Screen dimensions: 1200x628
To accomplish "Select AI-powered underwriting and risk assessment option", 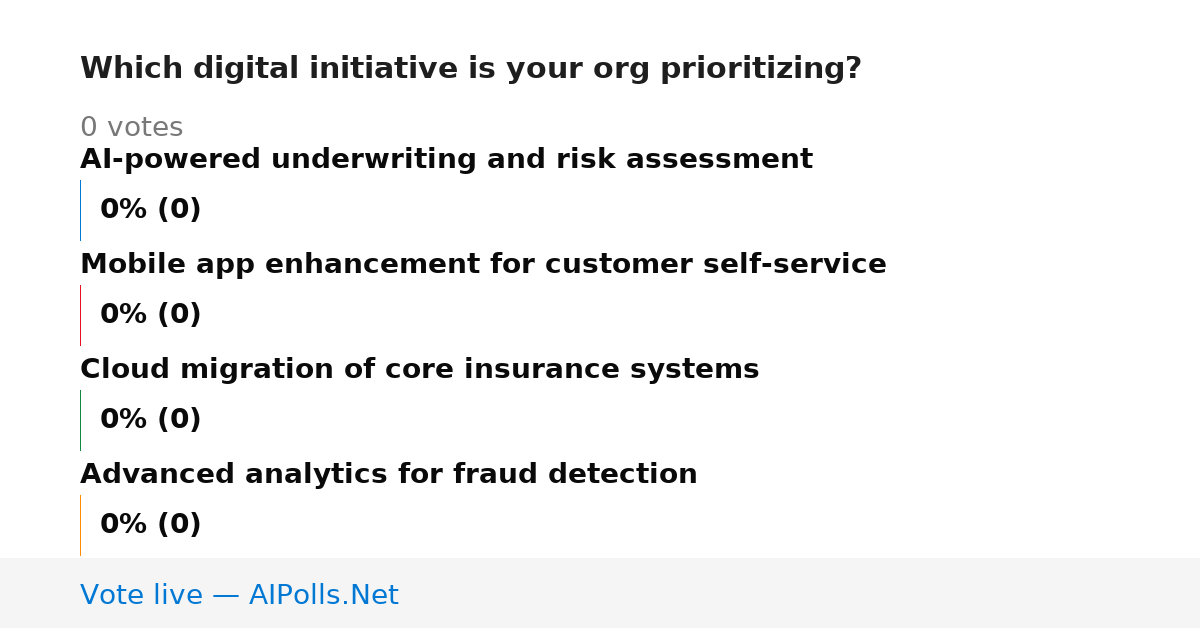I will tap(446, 160).
